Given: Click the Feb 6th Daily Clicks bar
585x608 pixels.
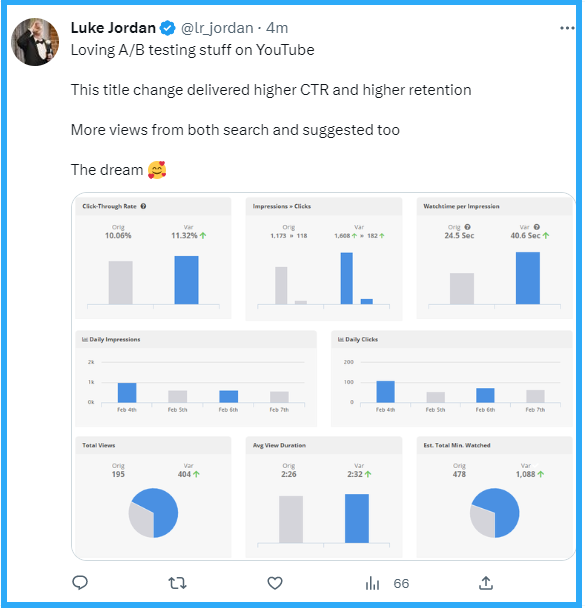Looking at the screenshot, I should coord(485,395).
